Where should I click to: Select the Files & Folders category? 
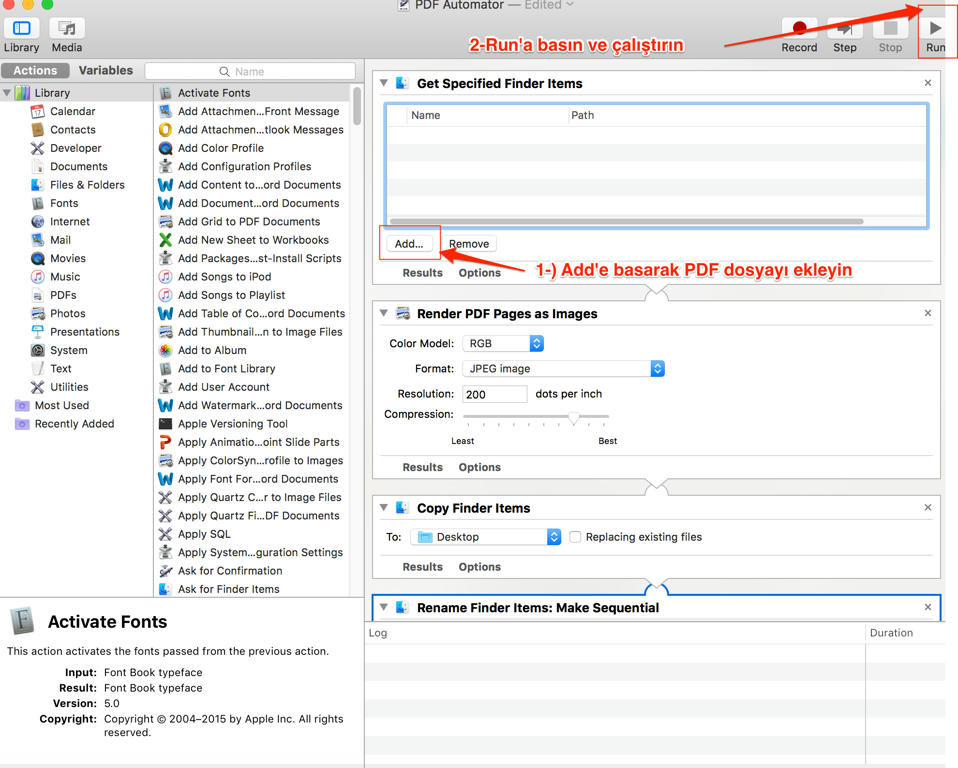click(x=87, y=185)
